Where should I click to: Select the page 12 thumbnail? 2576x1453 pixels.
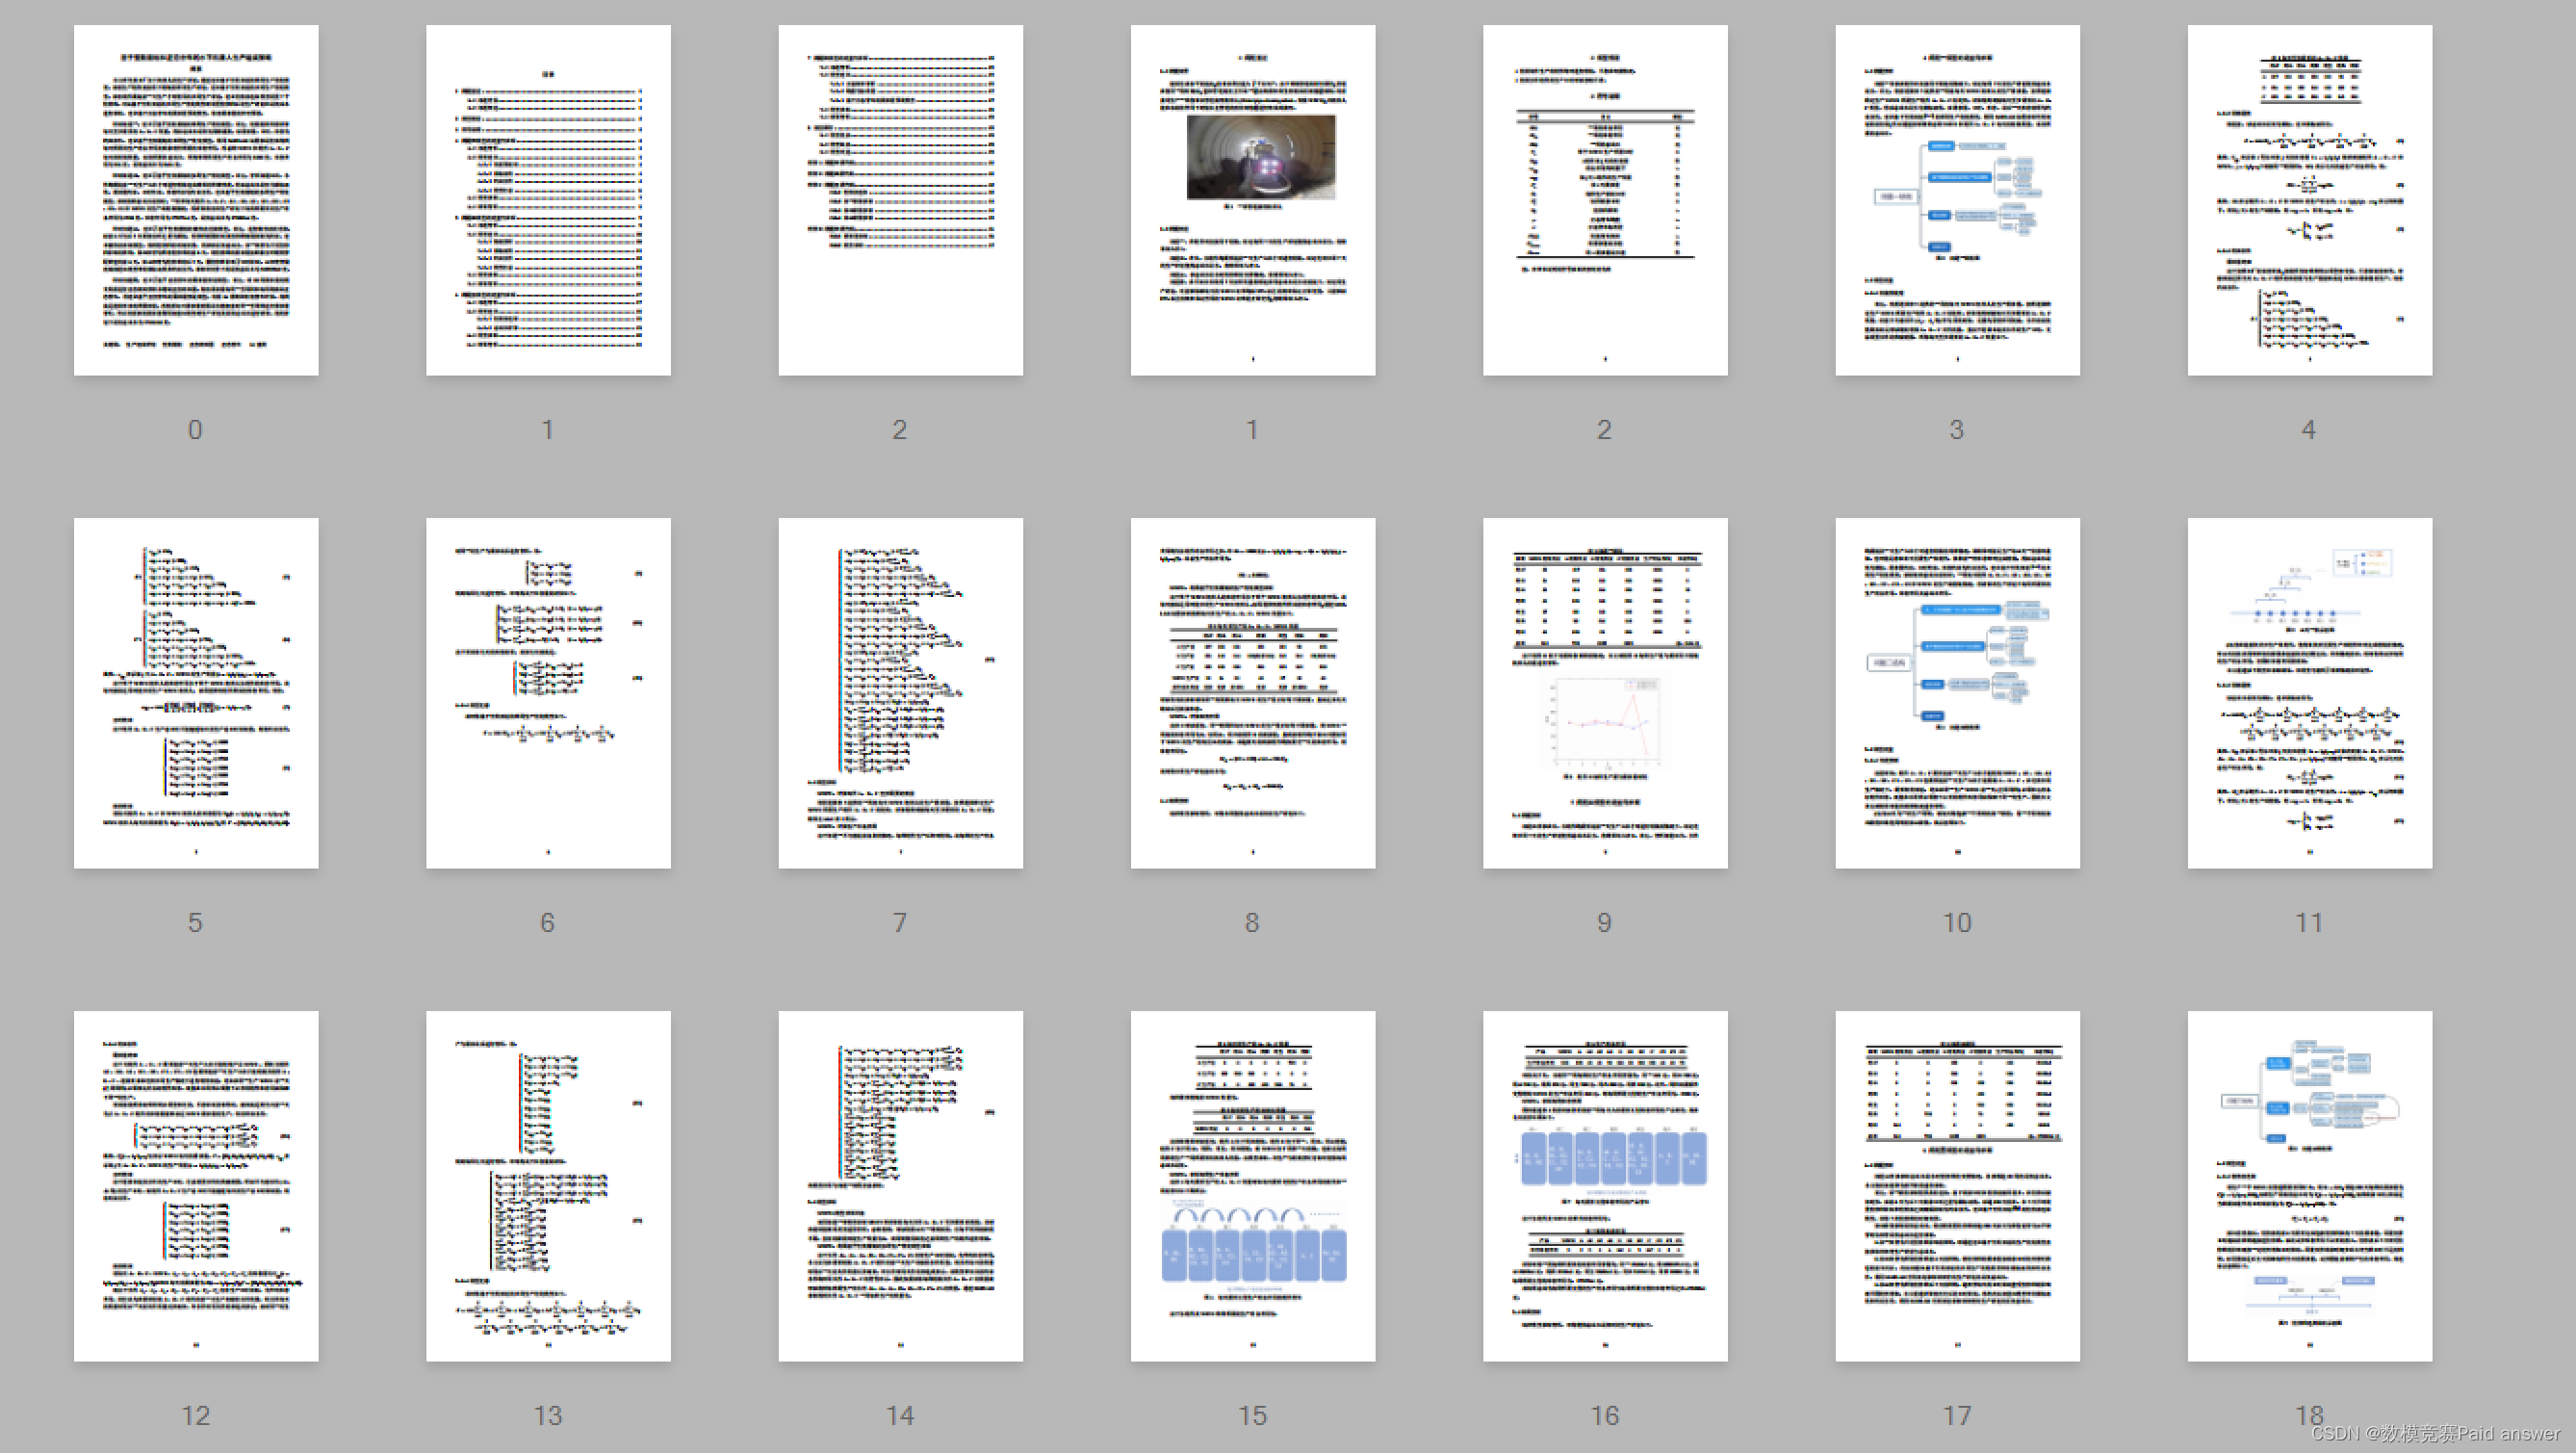pos(196,1185)
